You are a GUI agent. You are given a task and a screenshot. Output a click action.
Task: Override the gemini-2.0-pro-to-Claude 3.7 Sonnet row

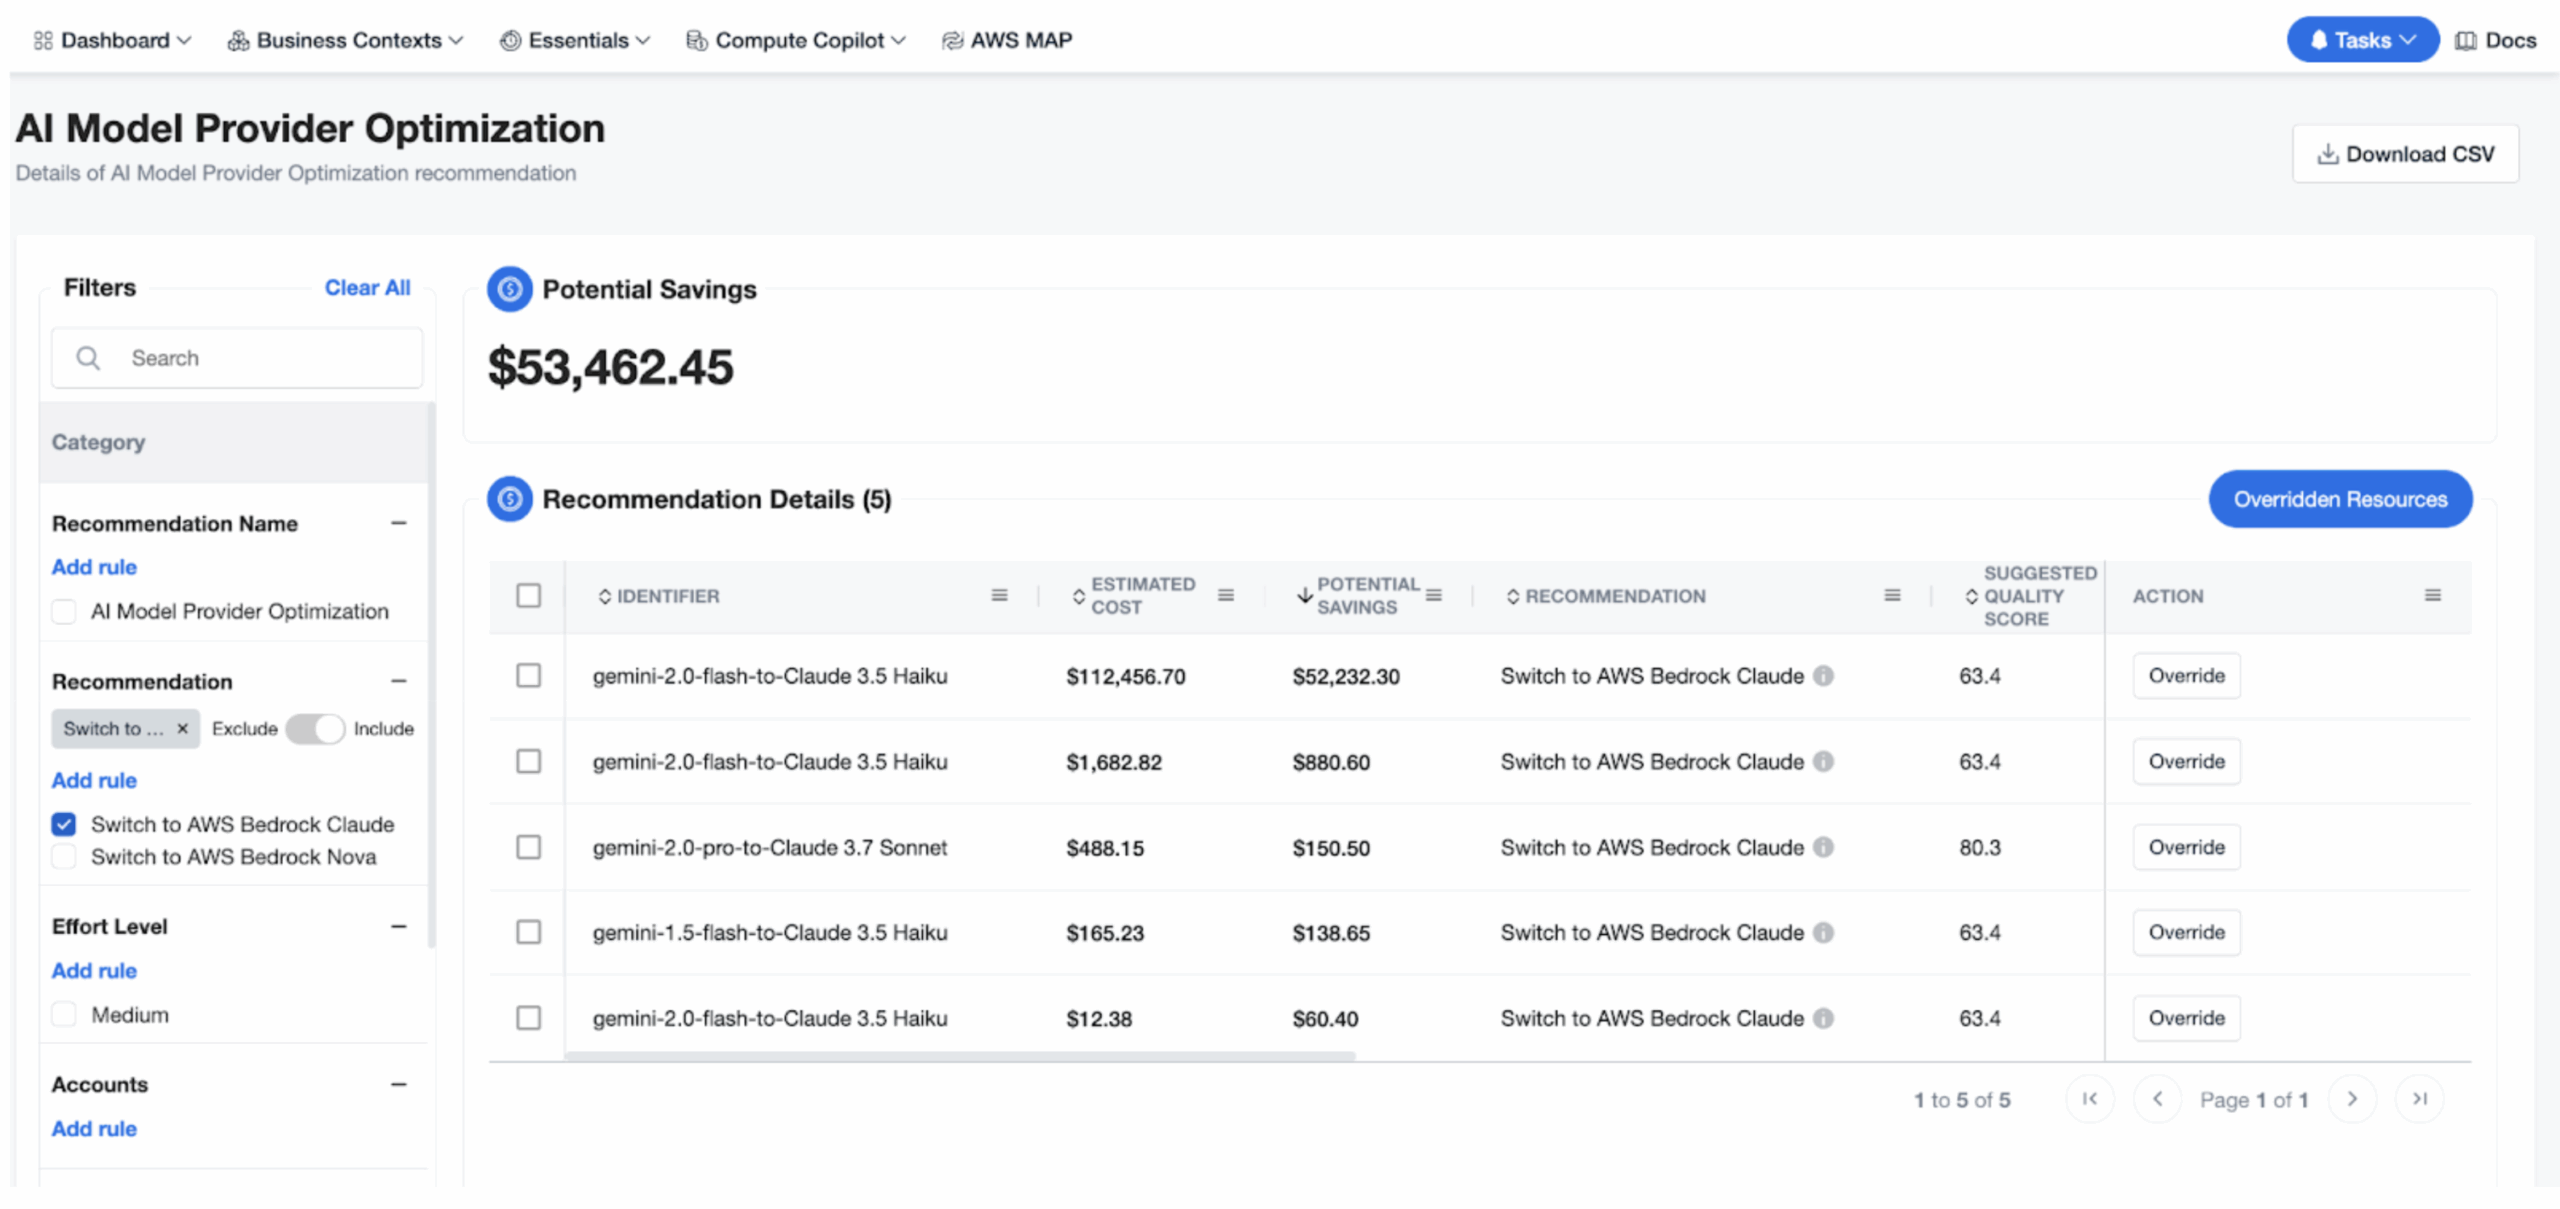[2186, 847]
